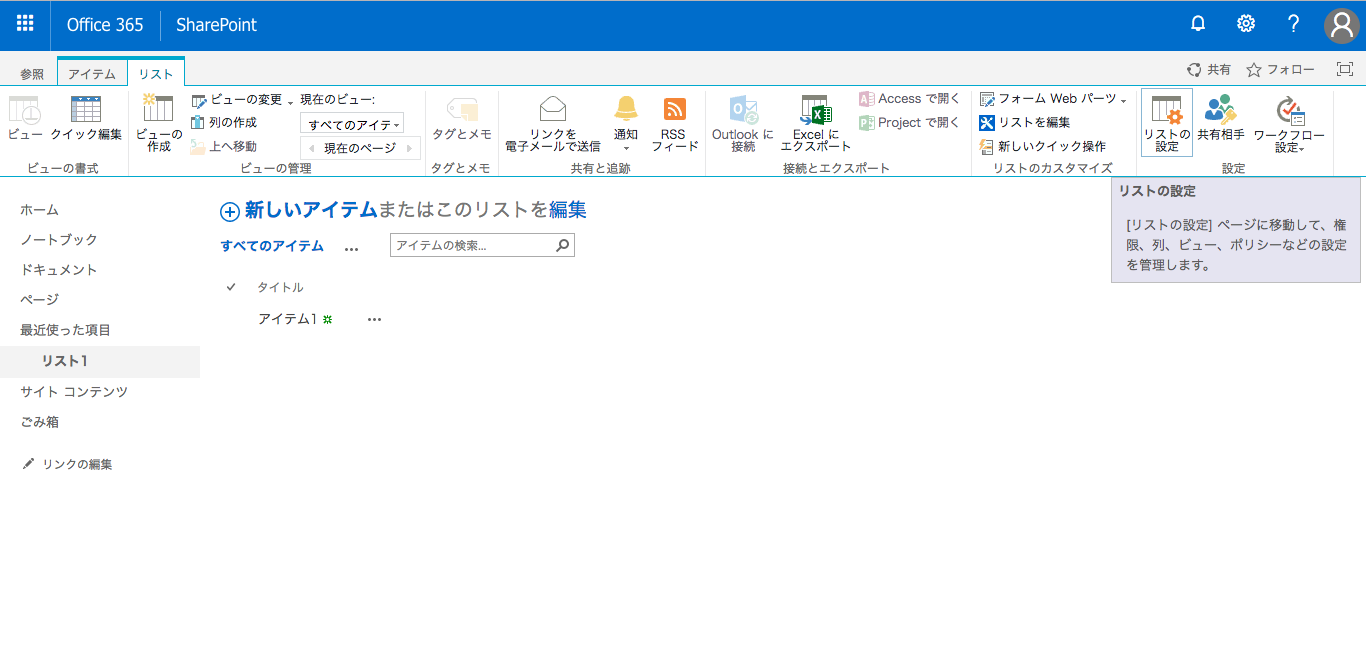1366x653 pixels.
Task: Open the list with Access
Action: 908,97
